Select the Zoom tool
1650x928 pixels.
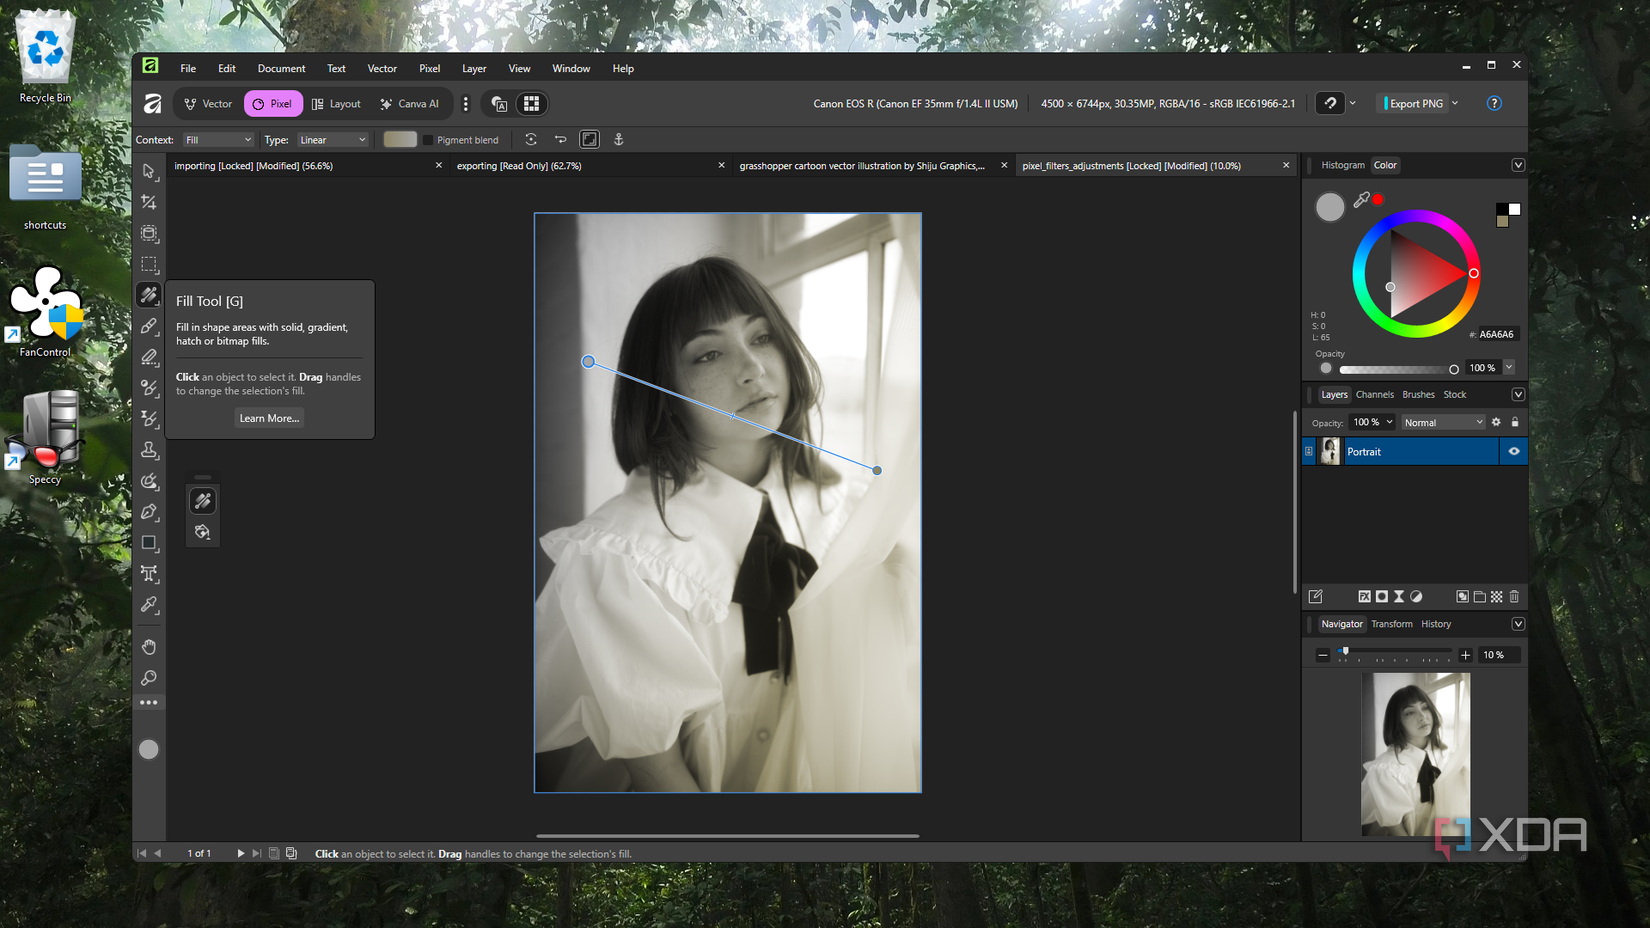pyautogui.click(x=149, y=679)
